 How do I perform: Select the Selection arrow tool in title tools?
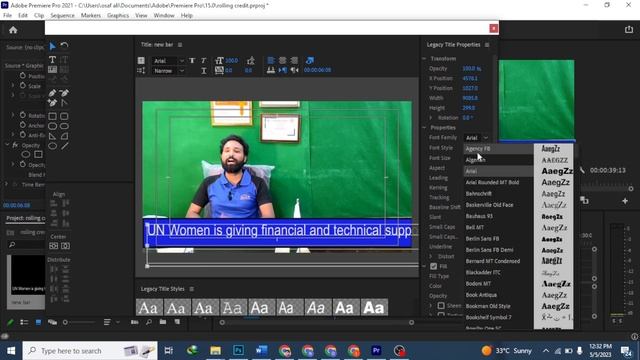(x=52, y=46)
